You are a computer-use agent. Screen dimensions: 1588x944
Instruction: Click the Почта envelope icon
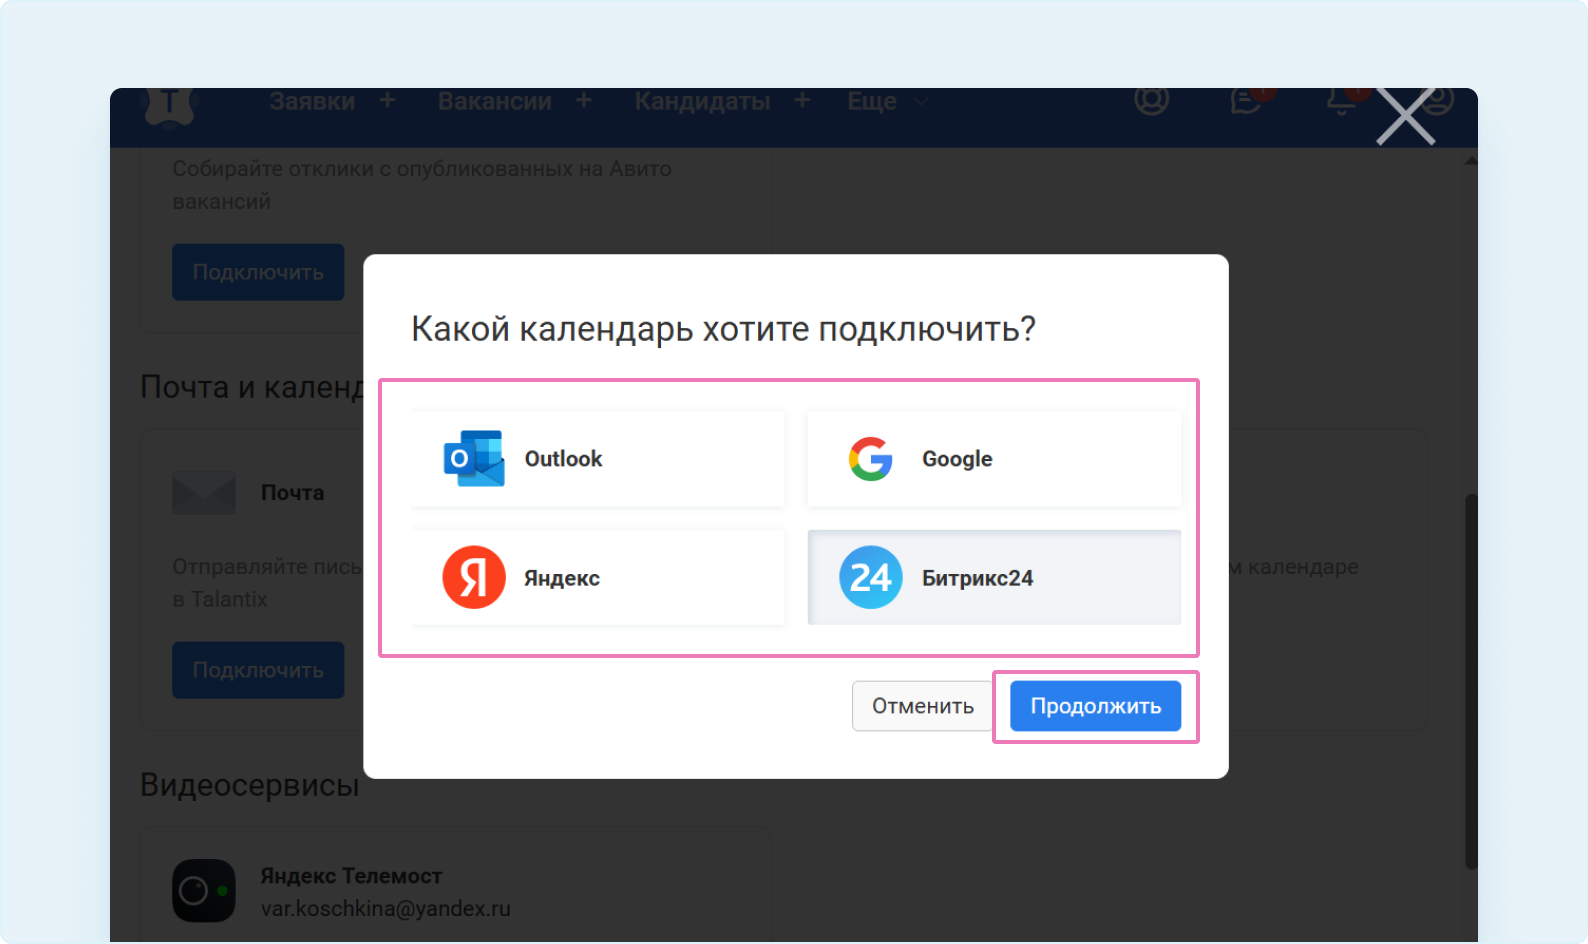(x=204, y=493)
